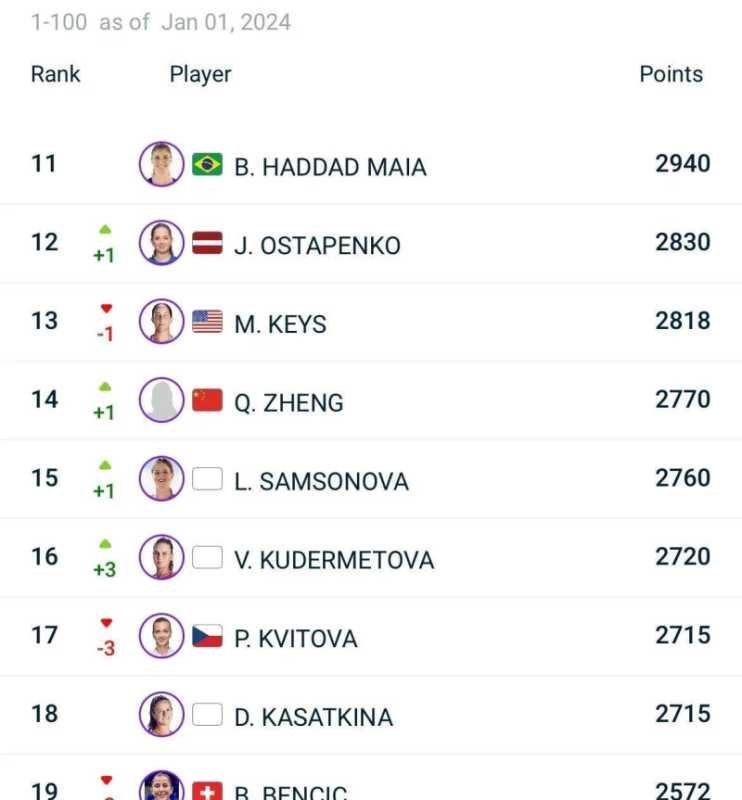The width and height of the screenshot is (742, 800).
Task: Click the green +3 indicator for rank 16
Action: (x=104, y=569)
